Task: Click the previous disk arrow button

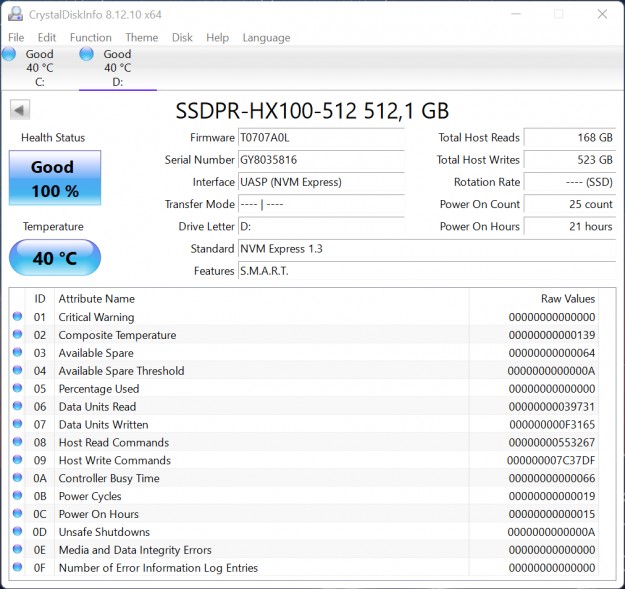Action: point(19,110)
